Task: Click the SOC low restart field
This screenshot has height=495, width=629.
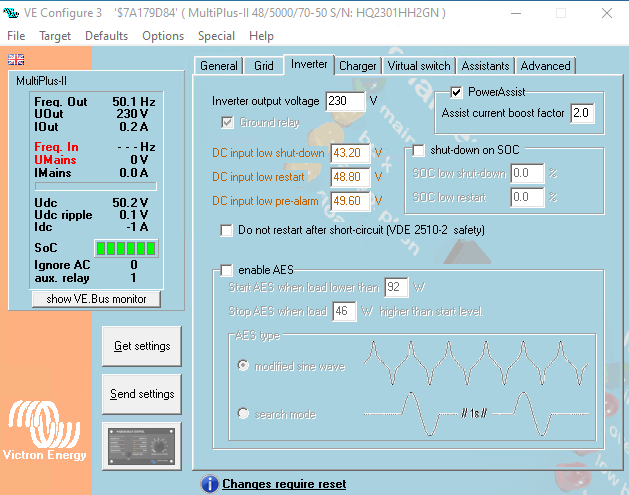Action: 527,197
